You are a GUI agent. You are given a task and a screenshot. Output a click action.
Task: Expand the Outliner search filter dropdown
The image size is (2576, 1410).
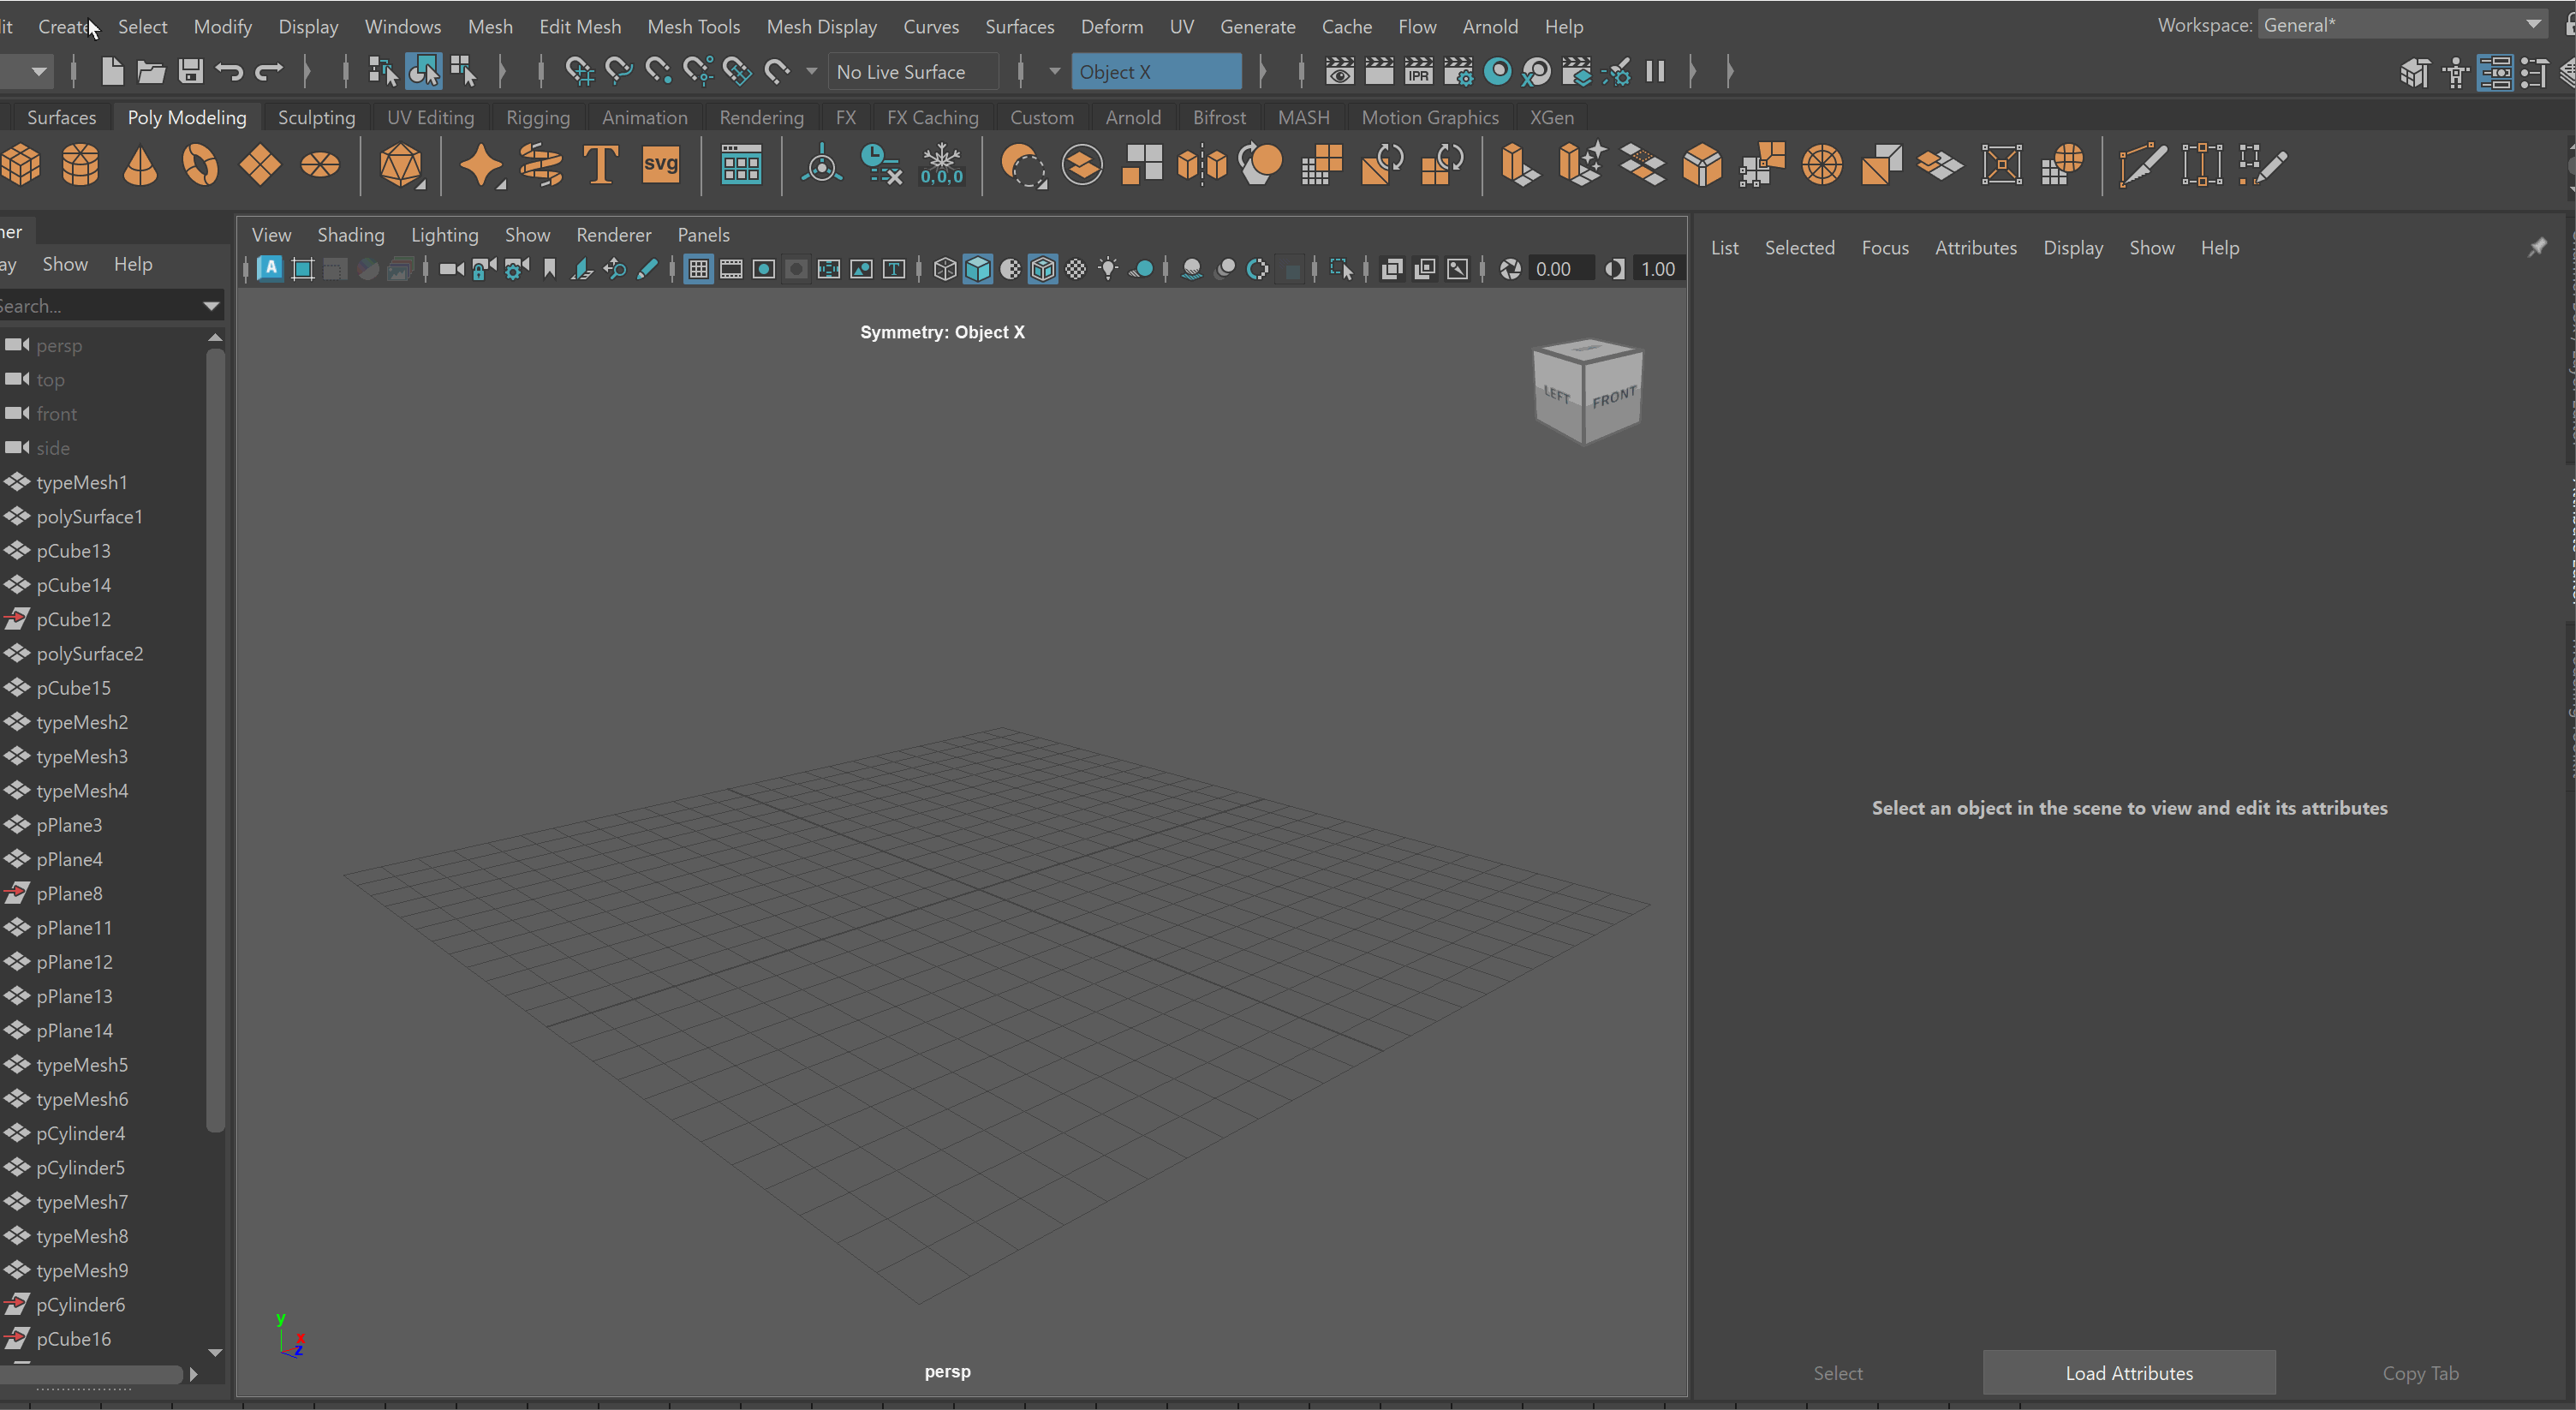point(211,306)
